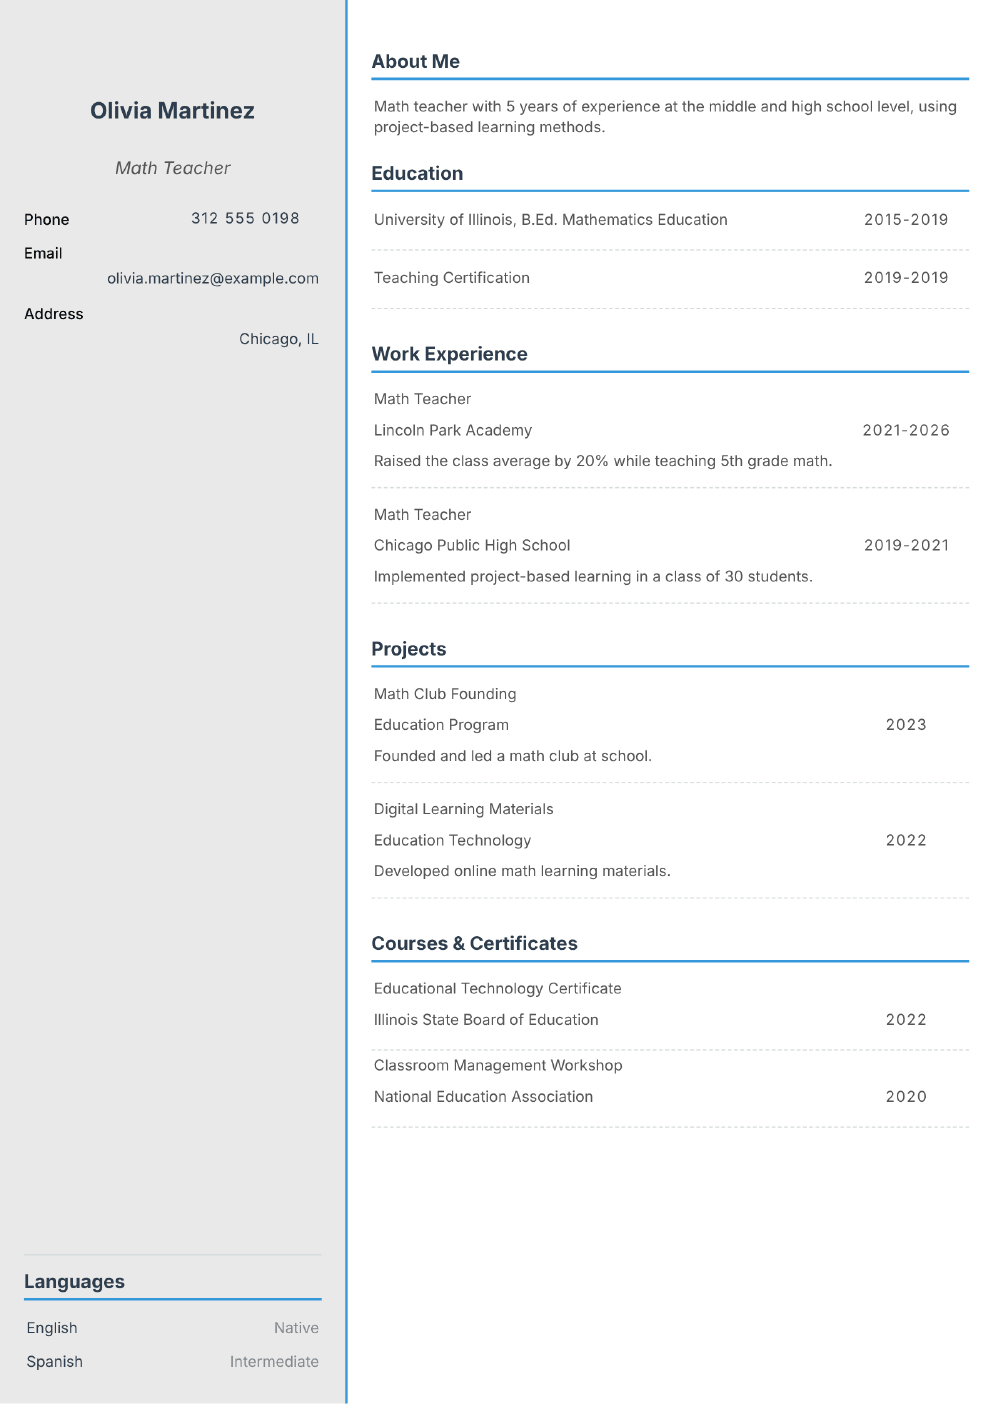Viewport: 993px width, 1404px height.
Task: Select Educational Technology Certificate title
Action: coord(497,989)
